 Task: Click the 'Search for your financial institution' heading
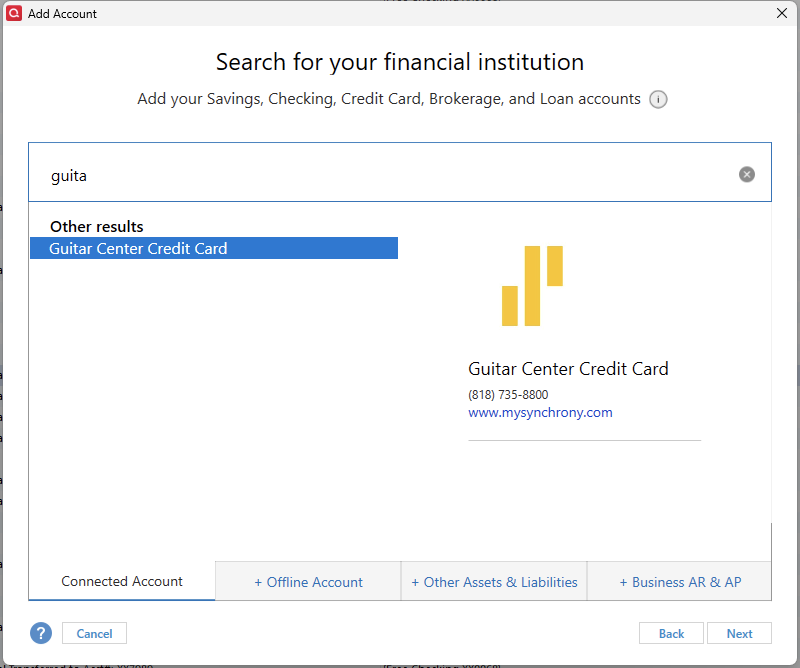coord(399,62)
